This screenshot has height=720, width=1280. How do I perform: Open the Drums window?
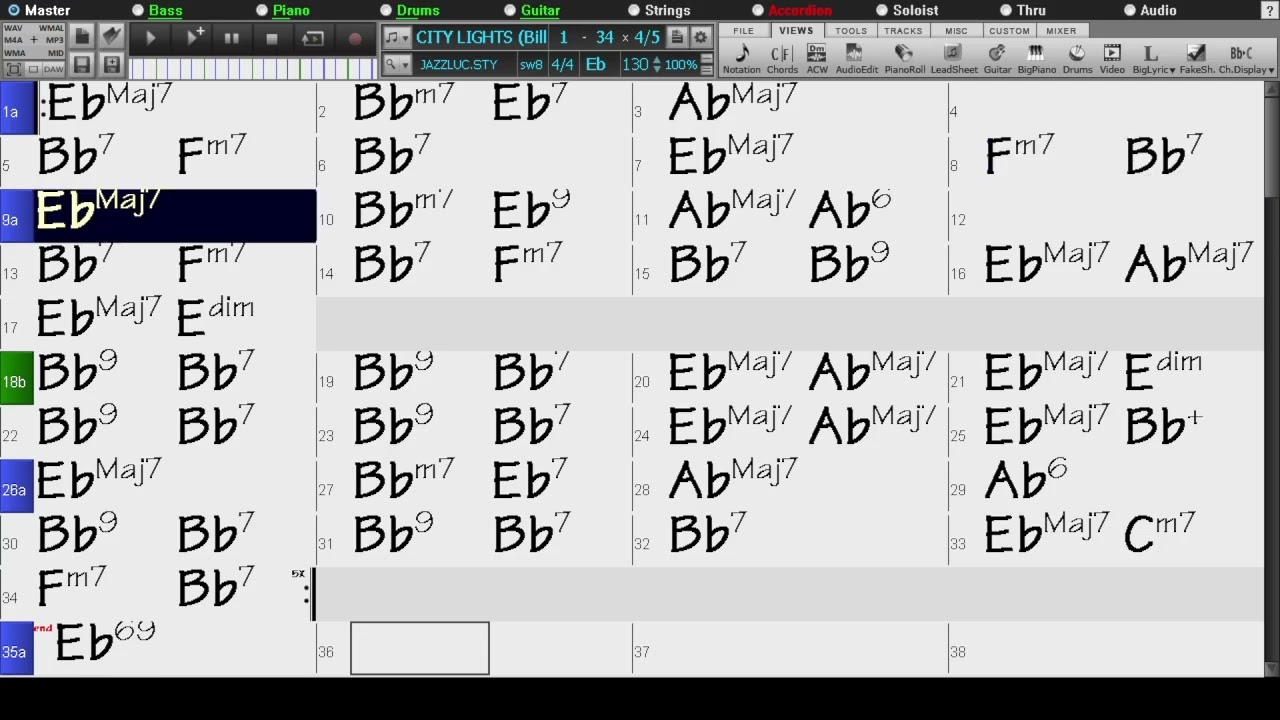click(x=1077, y=59)
